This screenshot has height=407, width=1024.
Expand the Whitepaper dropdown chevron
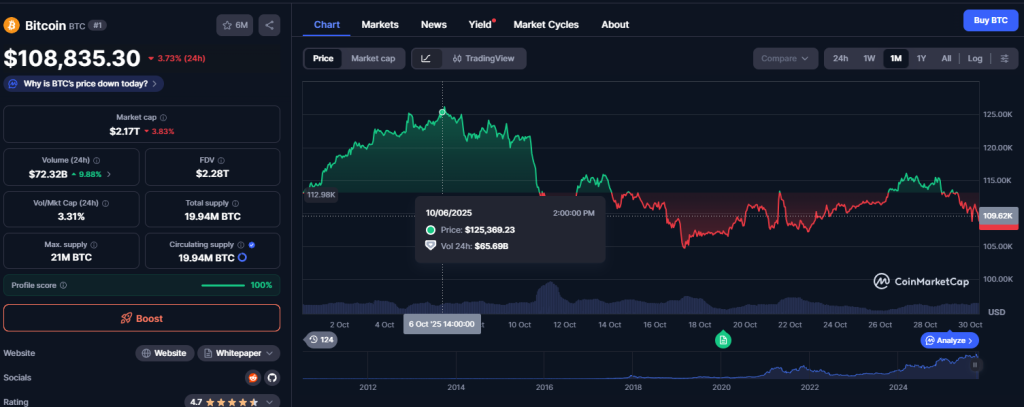click(270, 353)
